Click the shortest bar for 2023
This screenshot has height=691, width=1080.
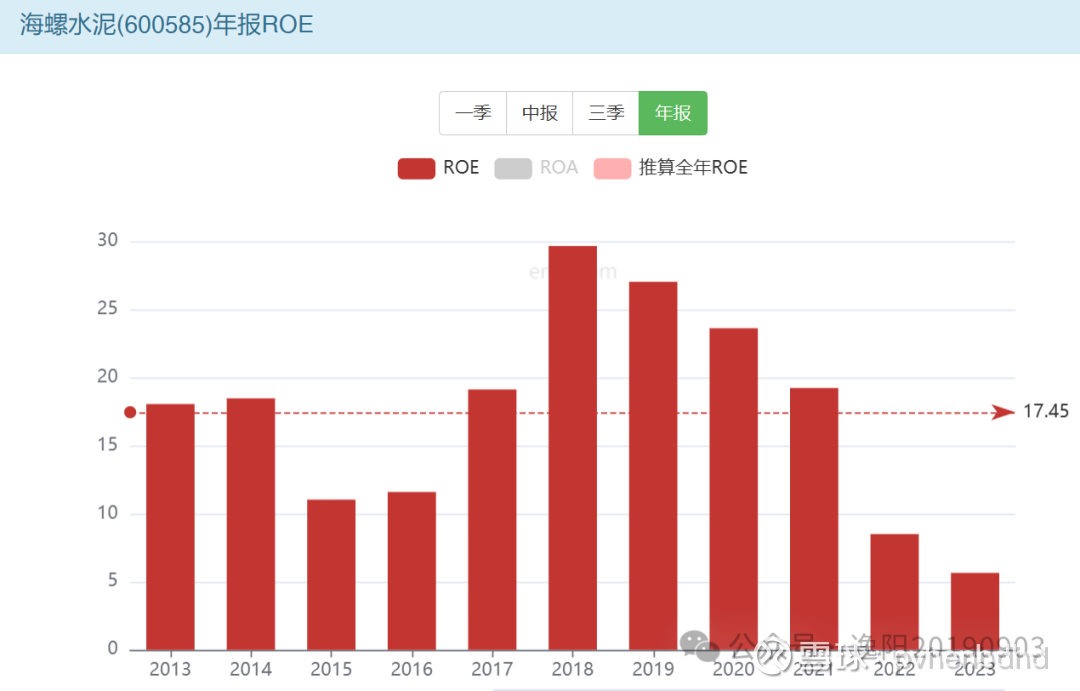[x=975, y=611]
